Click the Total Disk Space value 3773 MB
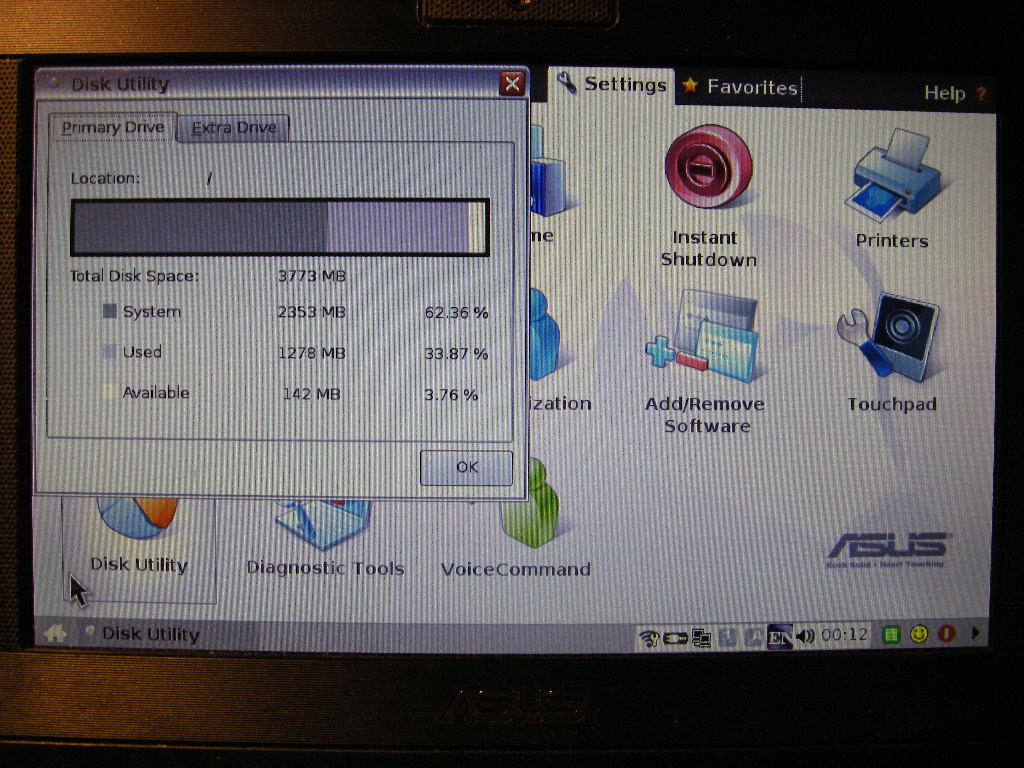Screen dimensions: 1024x768 (312, 276)
